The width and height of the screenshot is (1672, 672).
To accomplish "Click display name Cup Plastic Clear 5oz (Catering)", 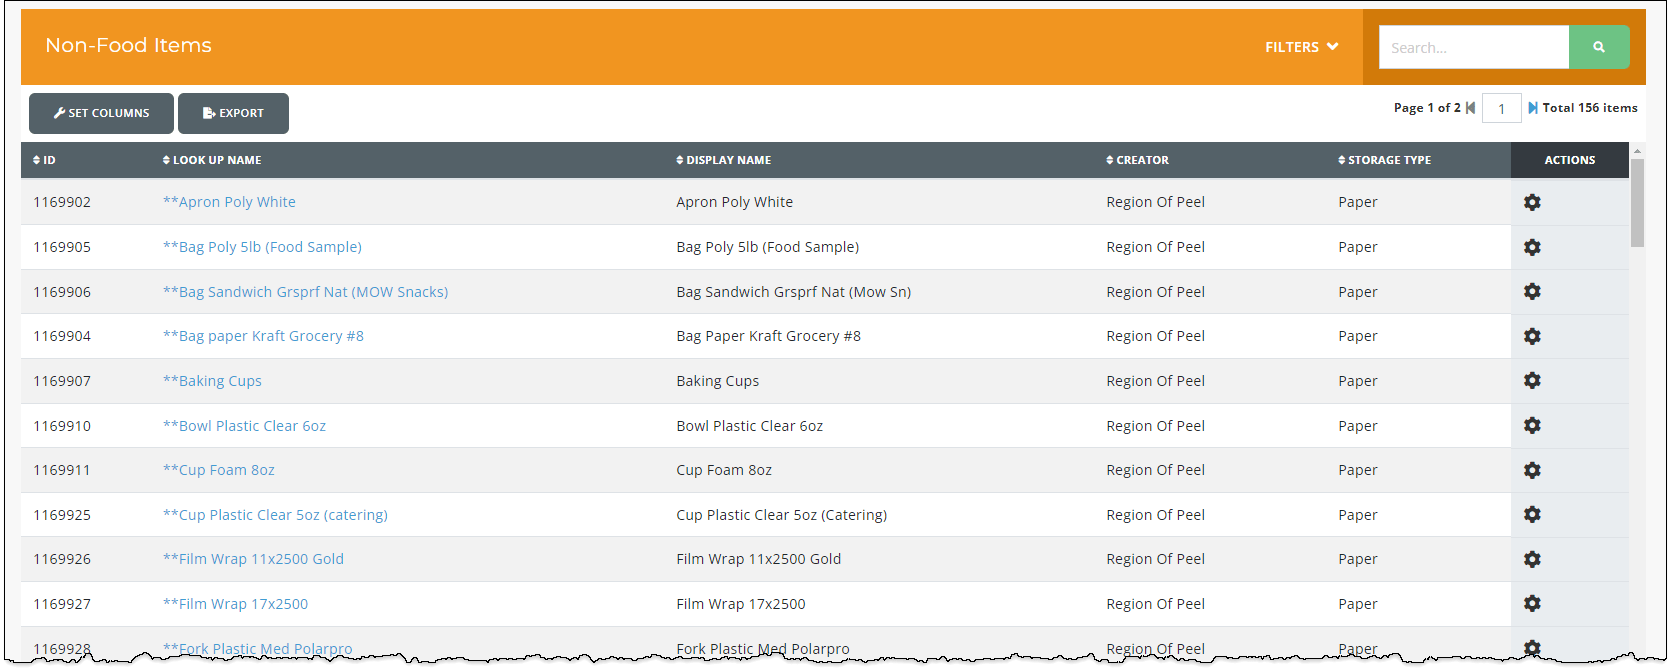I will coord(781,515).
